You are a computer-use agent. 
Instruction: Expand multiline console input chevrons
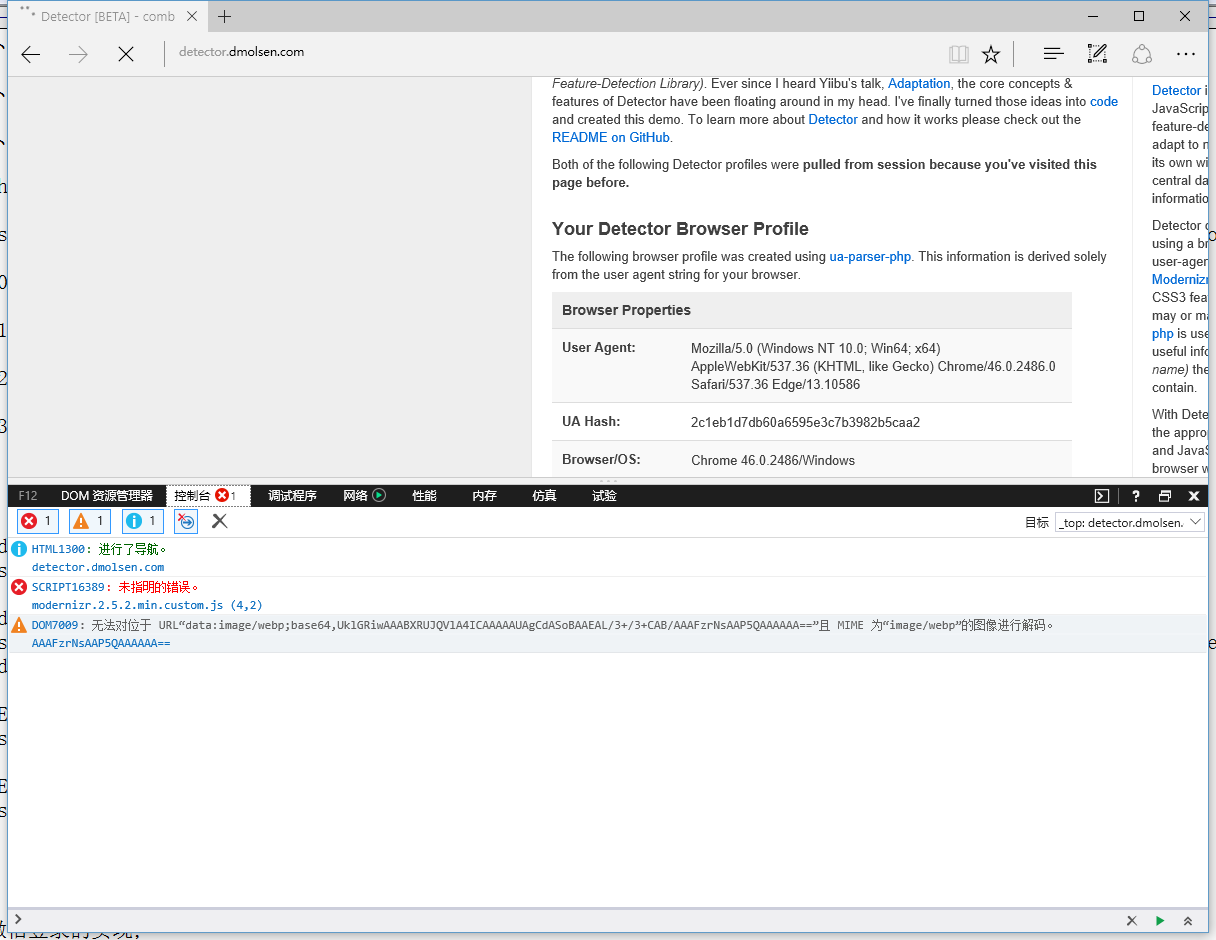[x=1188, y=921]
